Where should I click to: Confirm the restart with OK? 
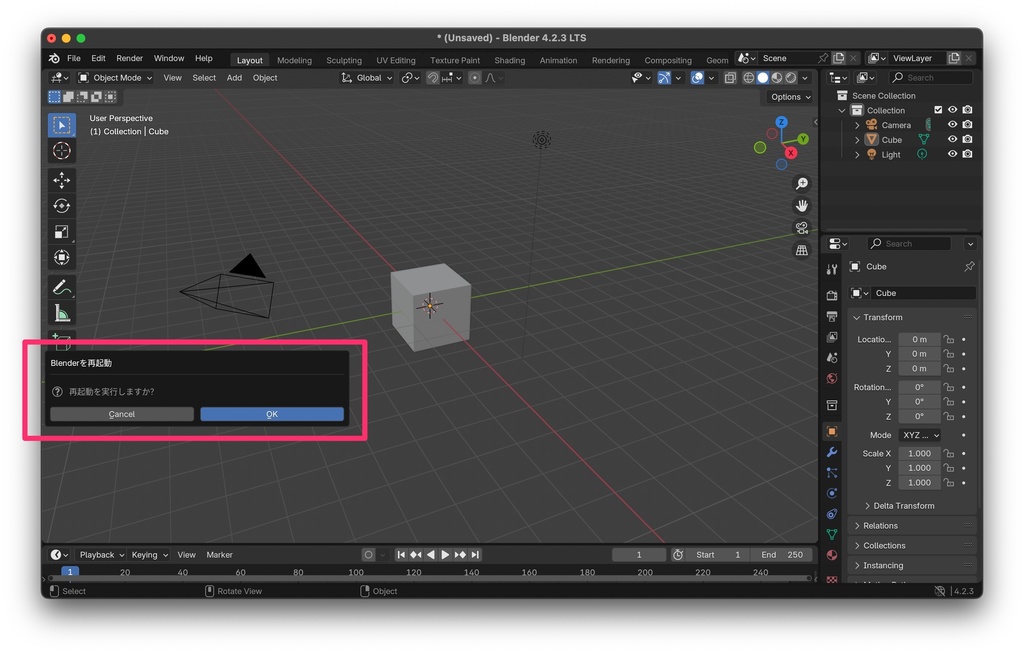[271, 413]
